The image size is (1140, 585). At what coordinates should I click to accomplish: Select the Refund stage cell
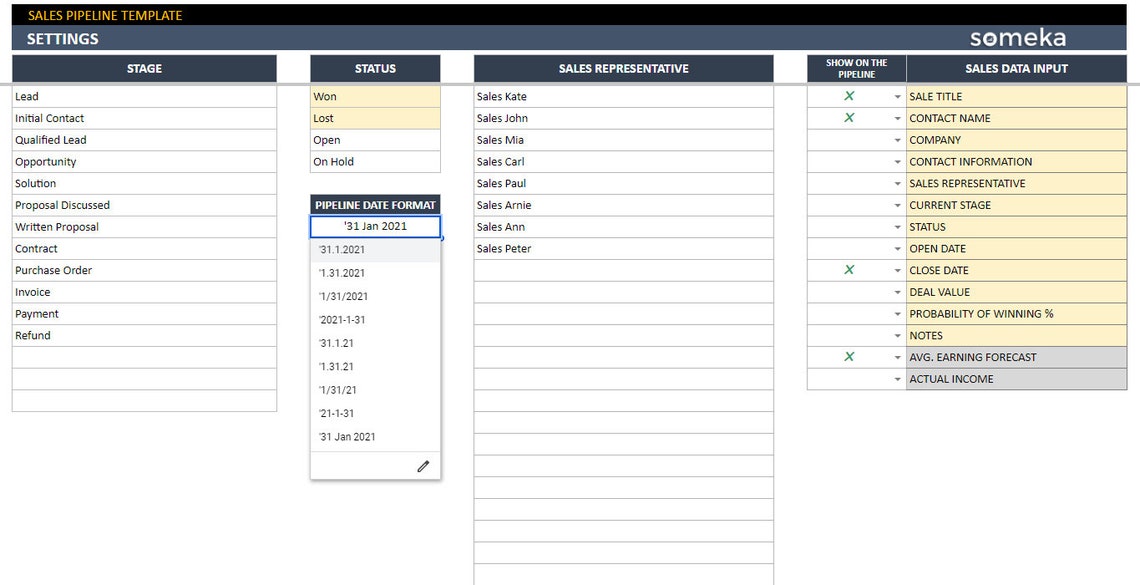coord(143,335)
